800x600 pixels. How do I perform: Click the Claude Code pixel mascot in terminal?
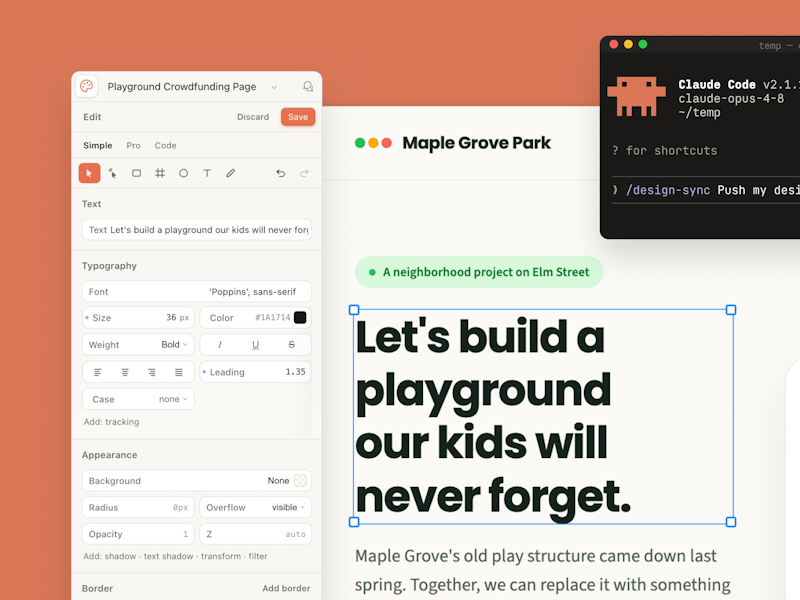[636, 96]
